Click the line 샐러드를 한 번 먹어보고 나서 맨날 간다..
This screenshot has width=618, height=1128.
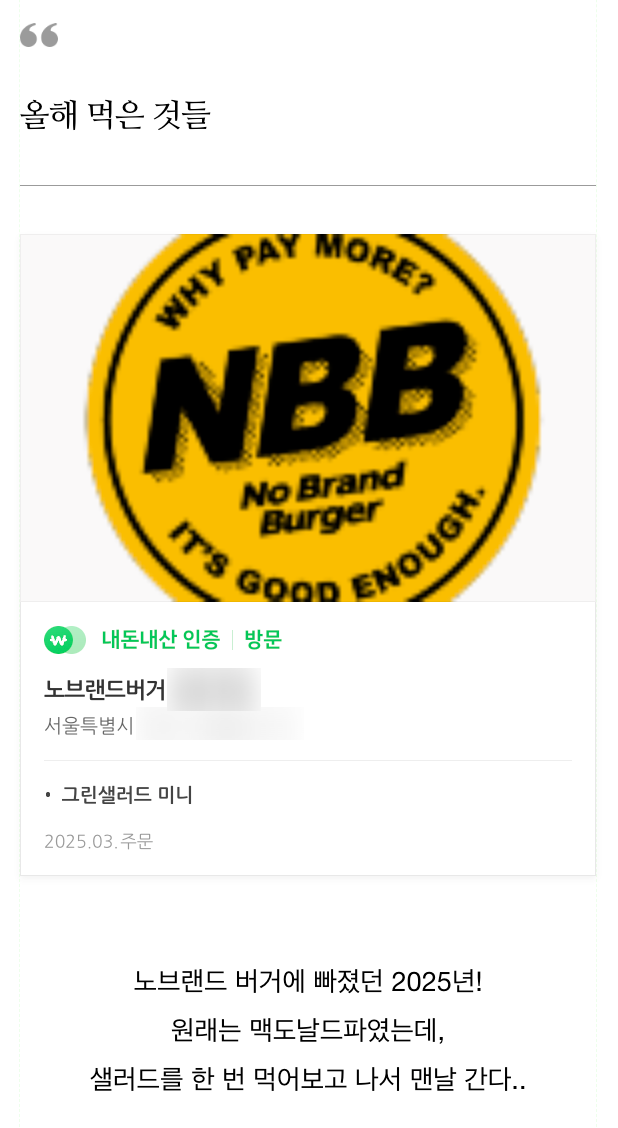click(x=308, y=1079)
